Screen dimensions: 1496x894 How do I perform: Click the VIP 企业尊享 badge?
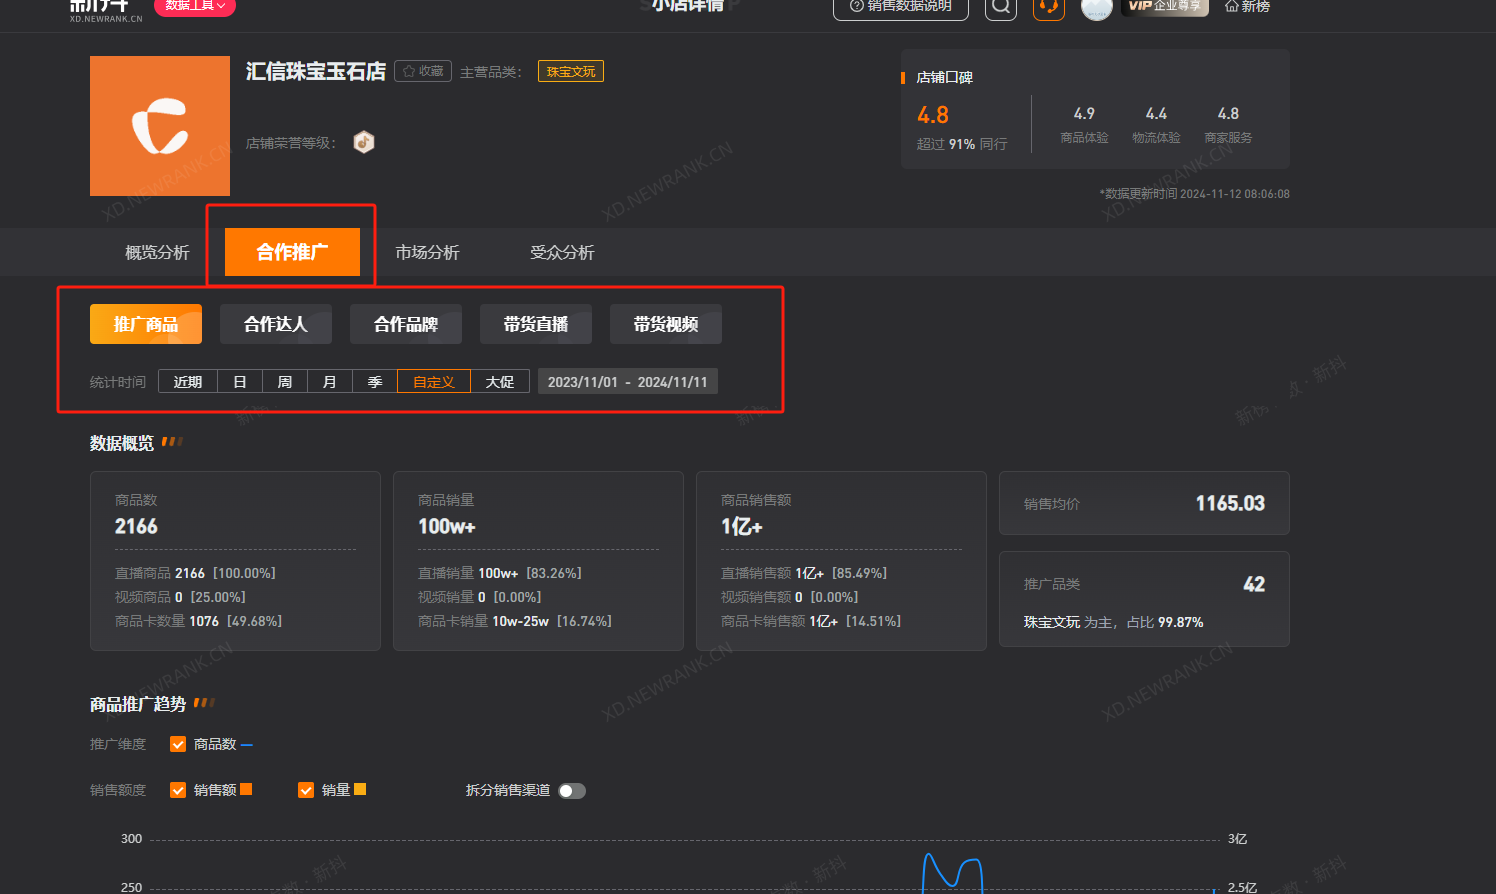[x=1165, y=6]
